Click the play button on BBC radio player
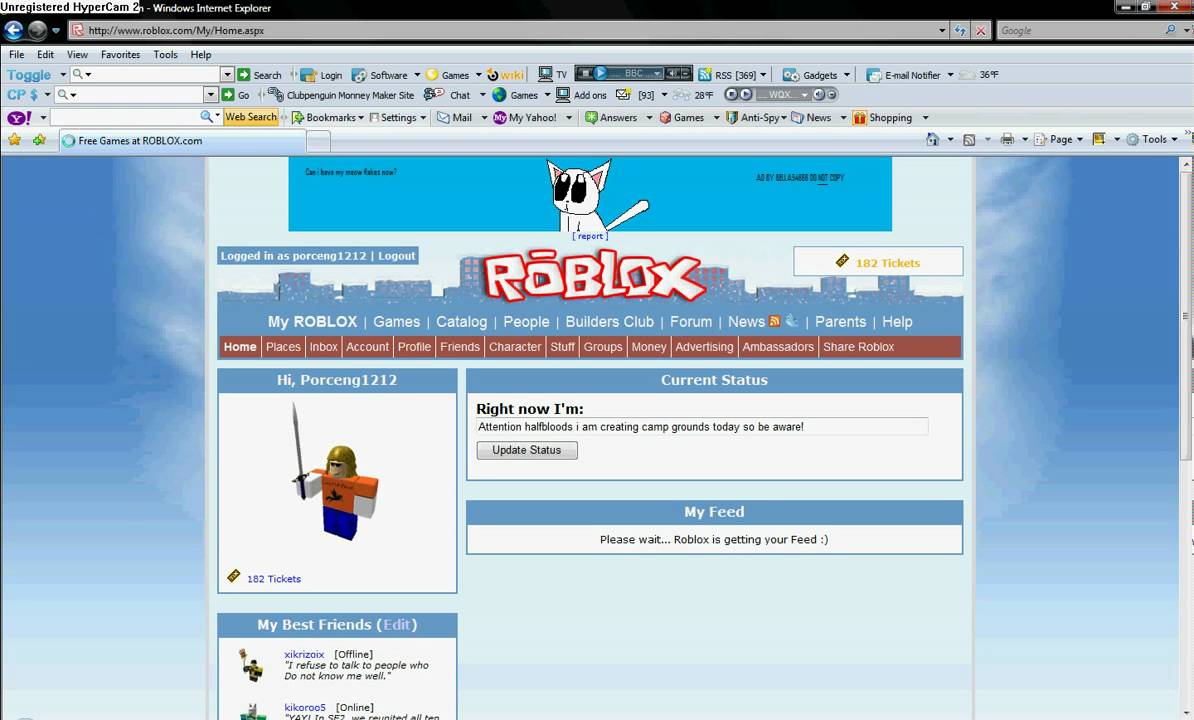This screenshot has height=720, width=1194. (600, 73)
